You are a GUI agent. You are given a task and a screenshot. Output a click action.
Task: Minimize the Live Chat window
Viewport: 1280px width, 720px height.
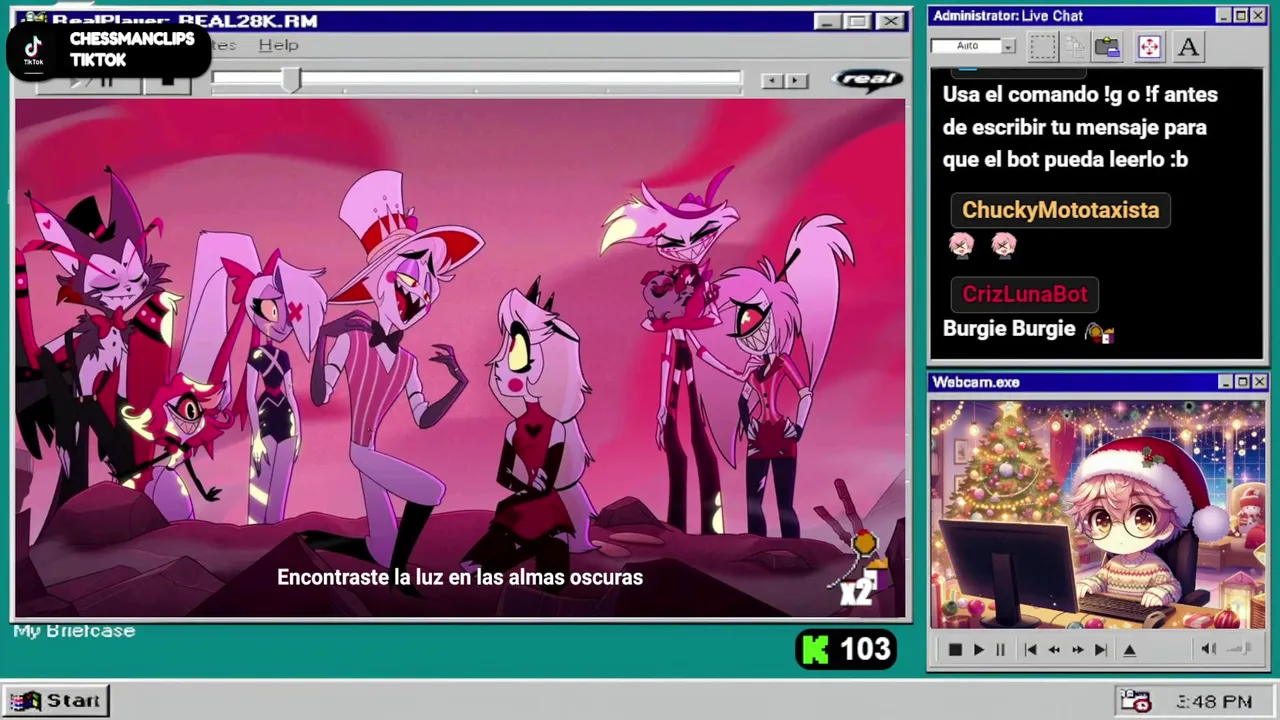(1224, 15)
